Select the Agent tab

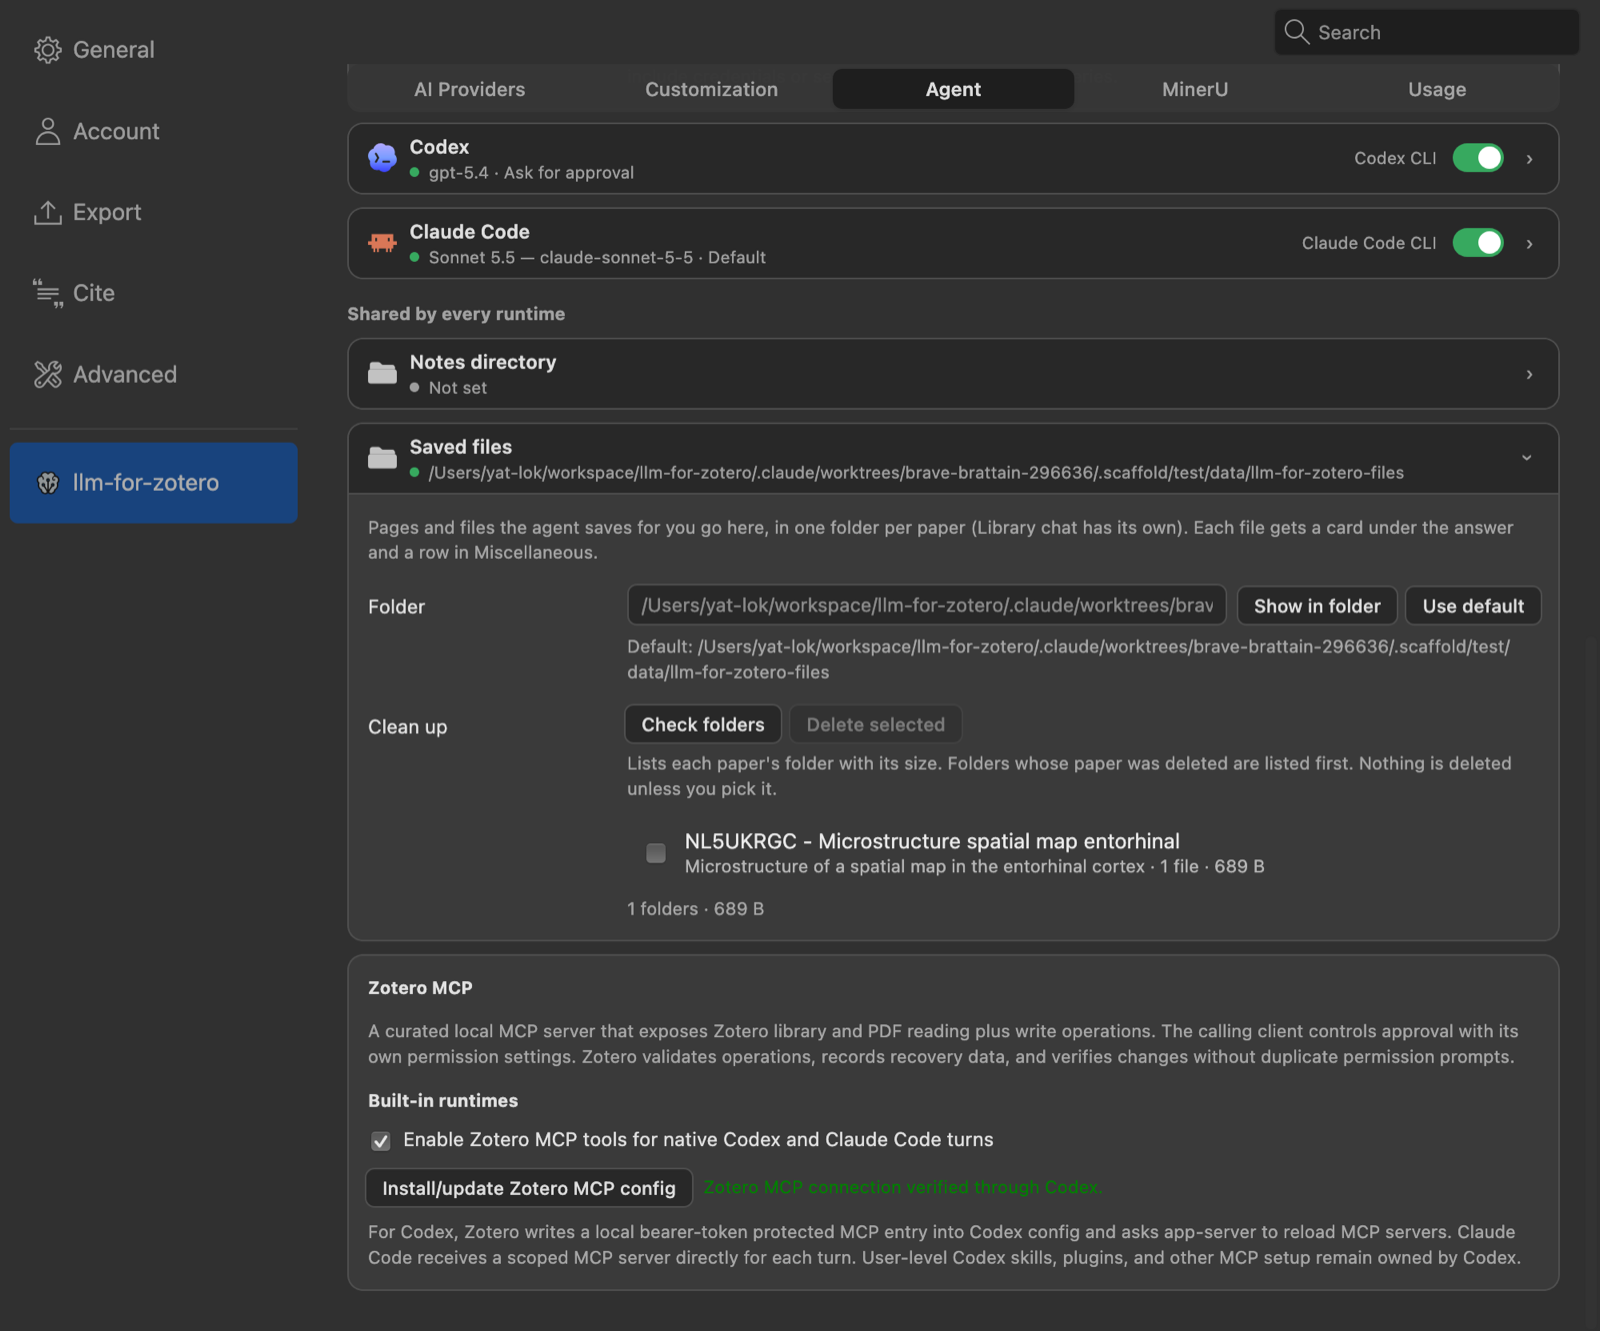point(953,89)
